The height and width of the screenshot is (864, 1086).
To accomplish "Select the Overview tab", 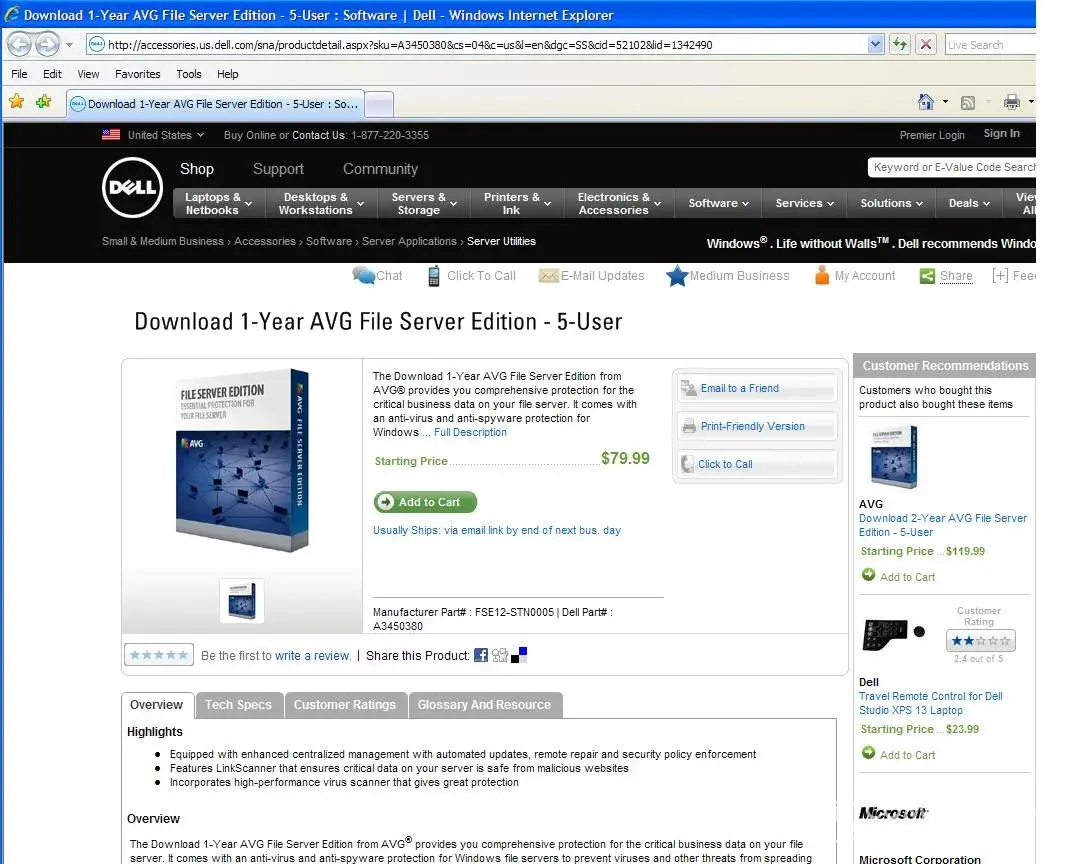I will pos(157,705).
